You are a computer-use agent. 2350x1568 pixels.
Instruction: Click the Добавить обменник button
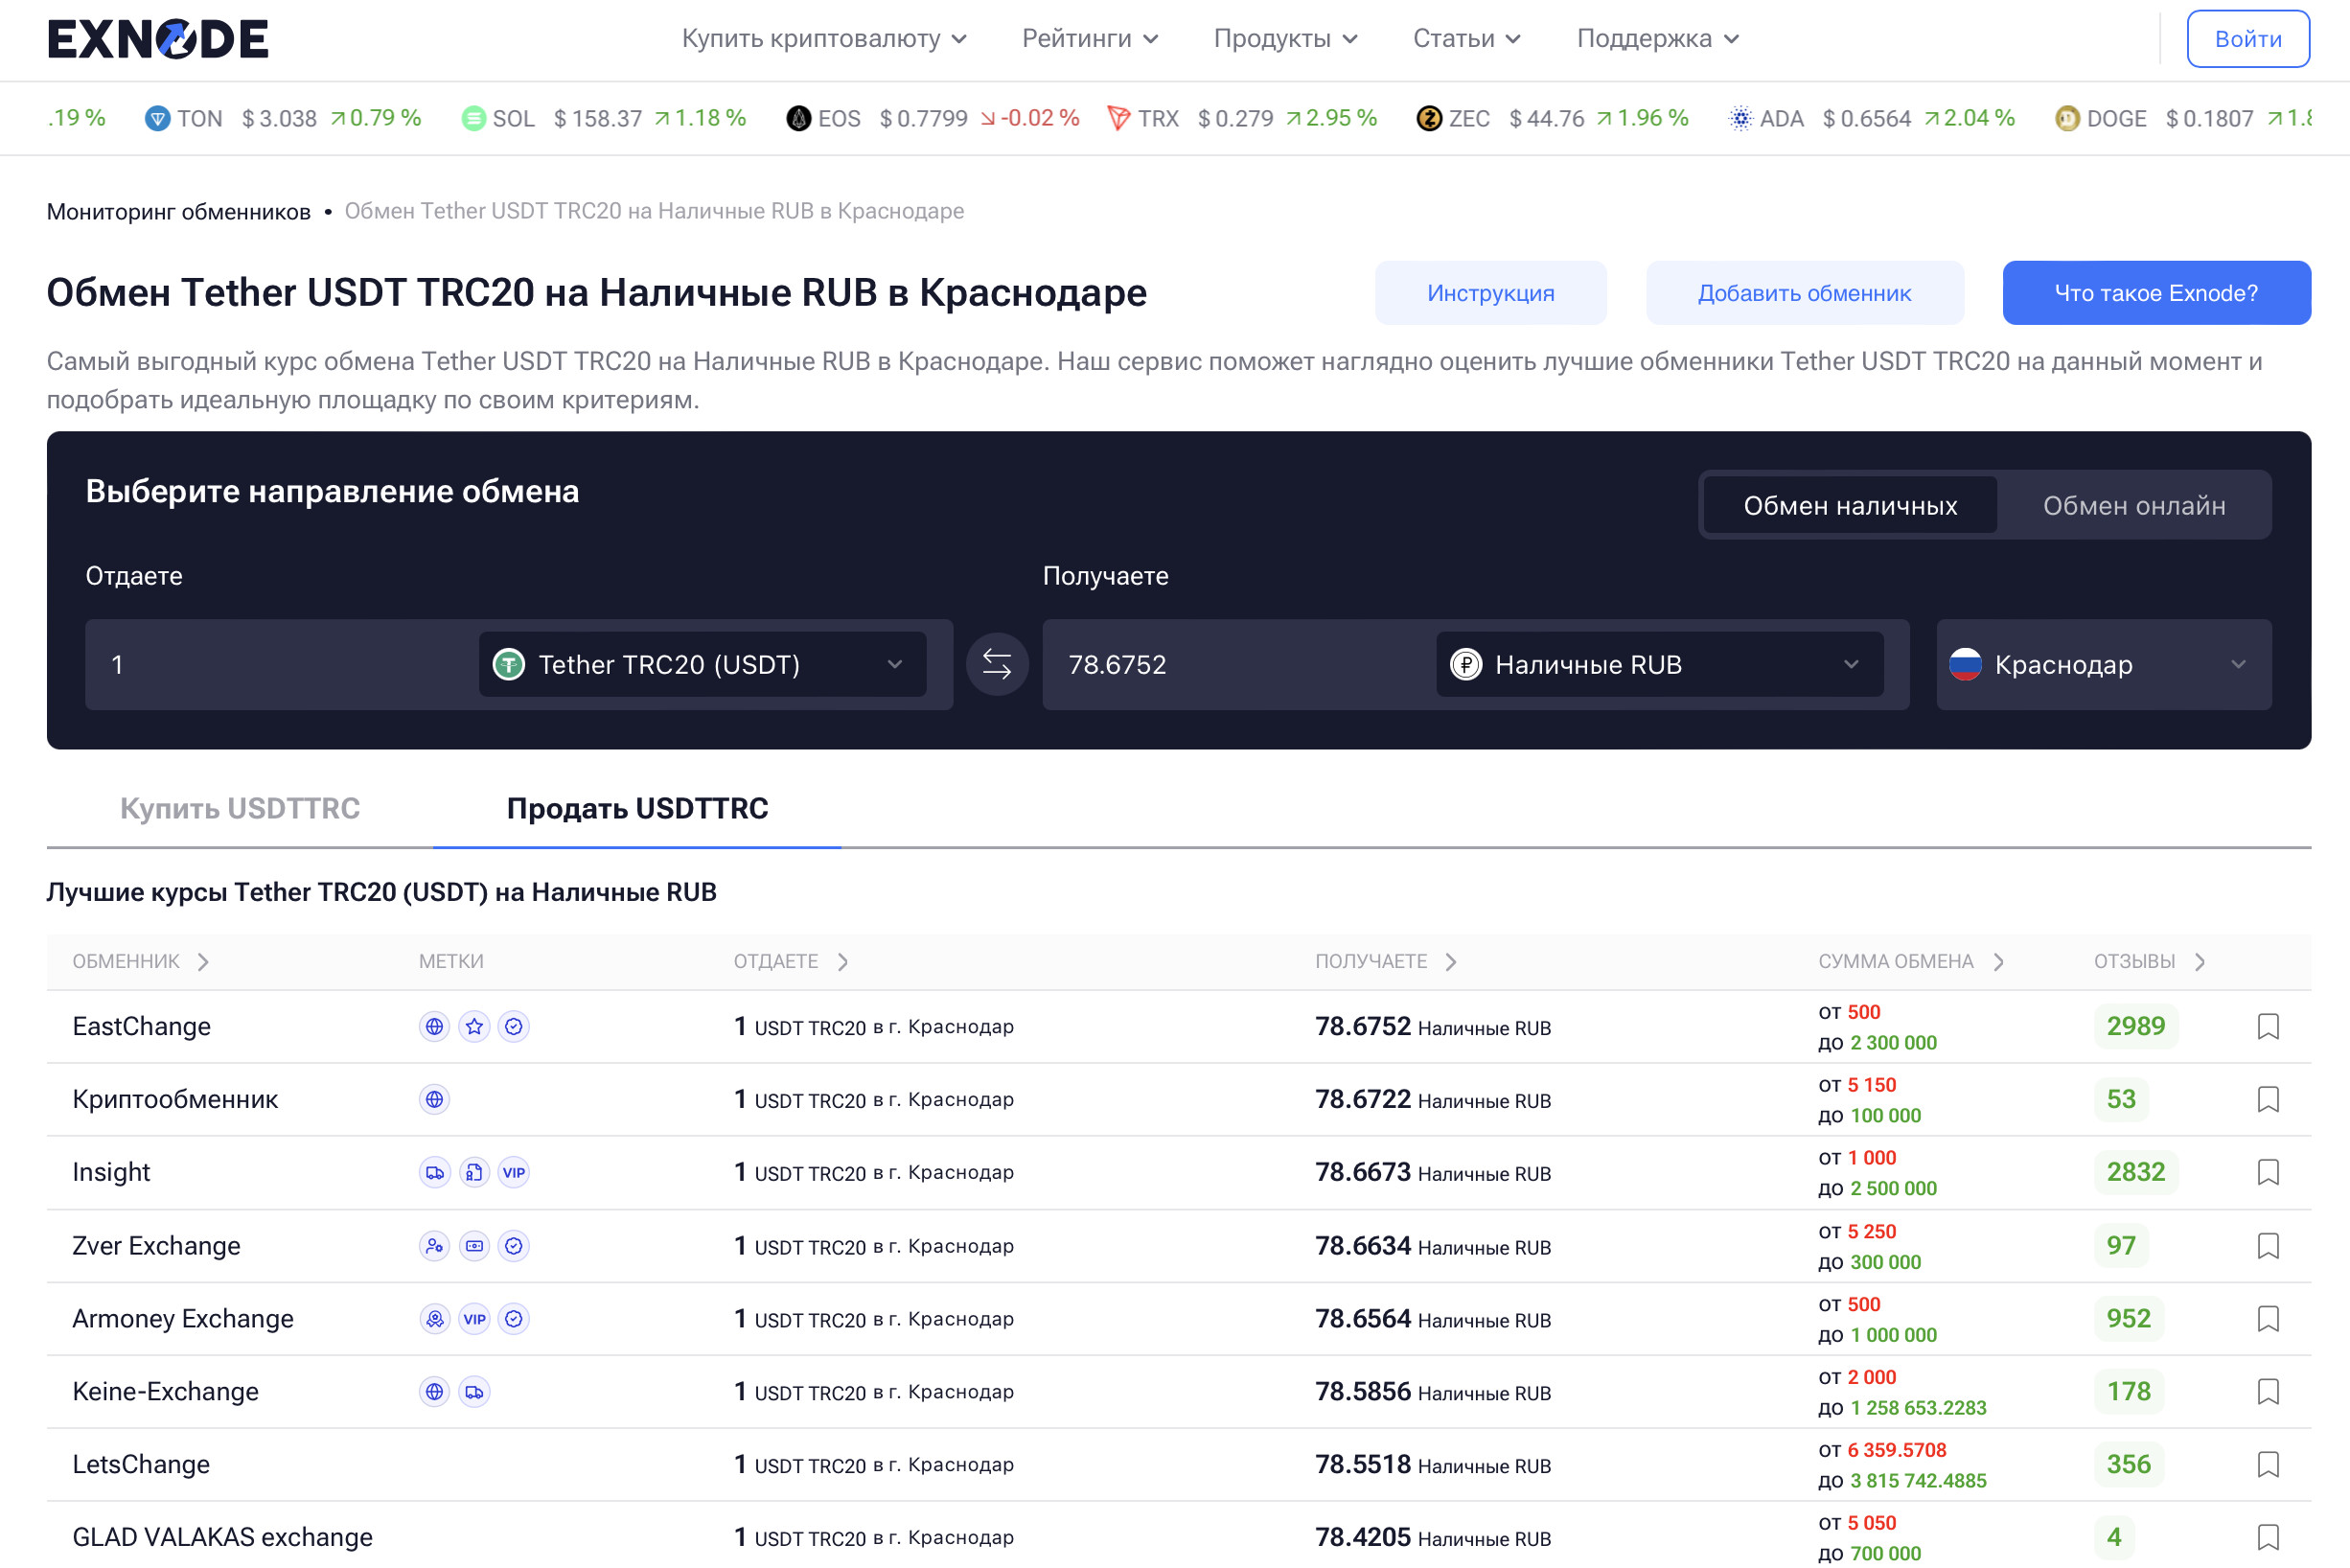coord(1803,293)
